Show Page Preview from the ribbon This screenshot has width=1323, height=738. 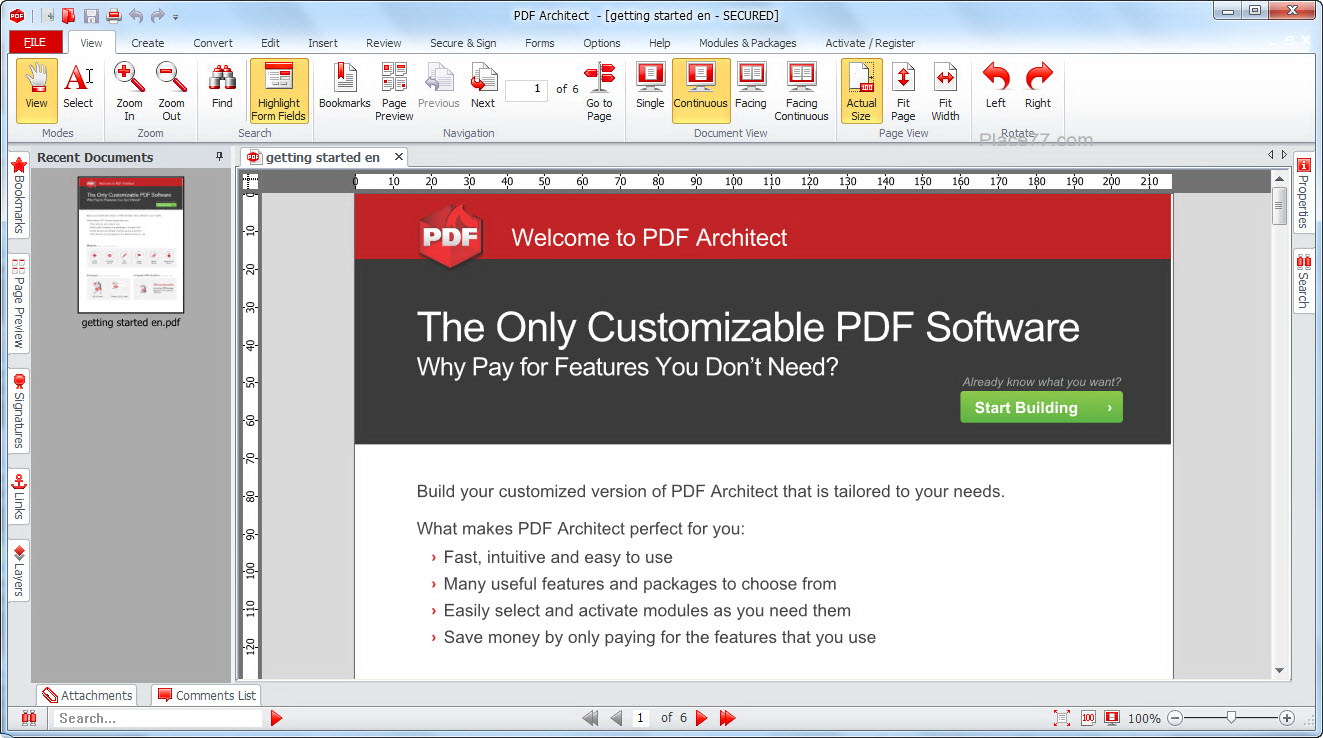394,90
